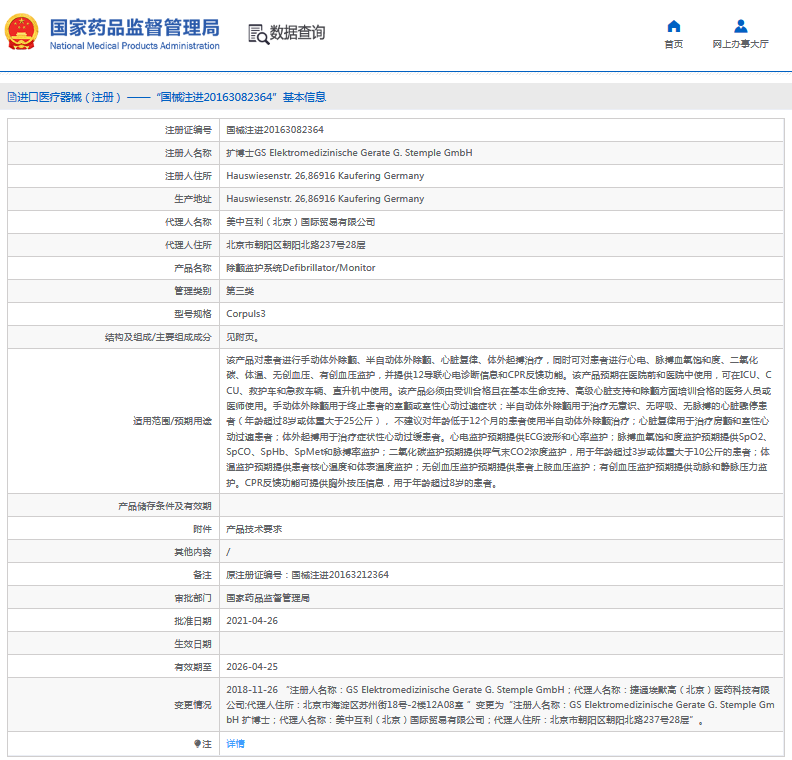Screen dimensions: 792x760
Task: Click 适用范围/预期用途 label
Action: (x=172, y=421)
